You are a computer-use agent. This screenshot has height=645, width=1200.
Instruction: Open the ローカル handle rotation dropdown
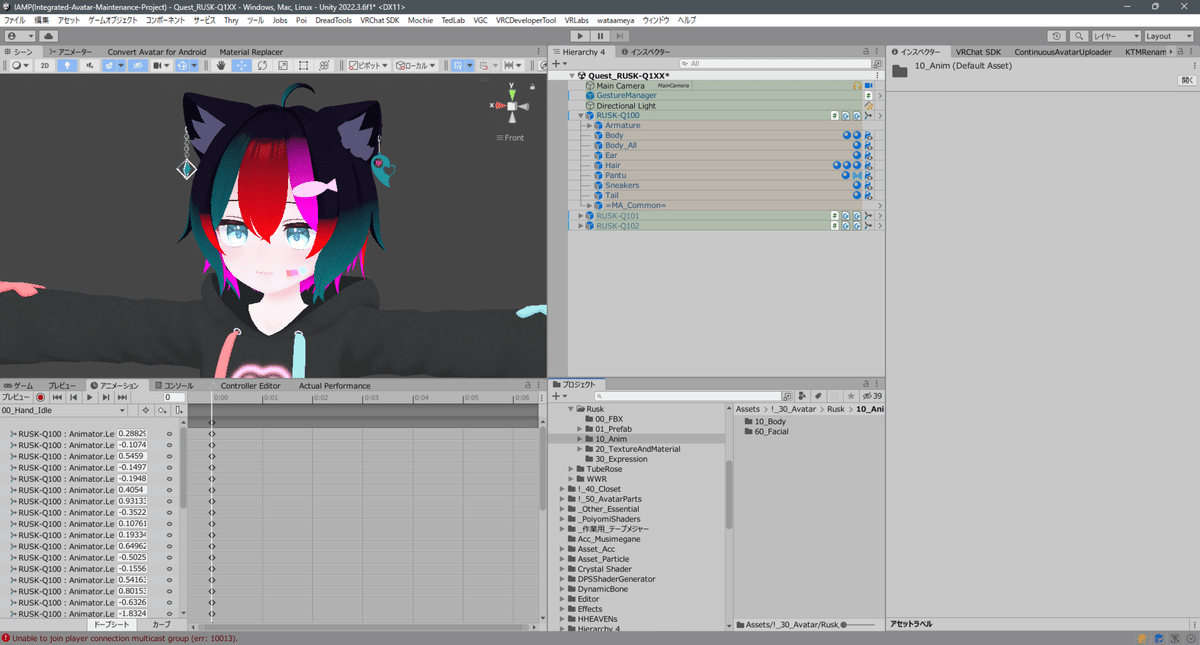click(x=416, y=65)
